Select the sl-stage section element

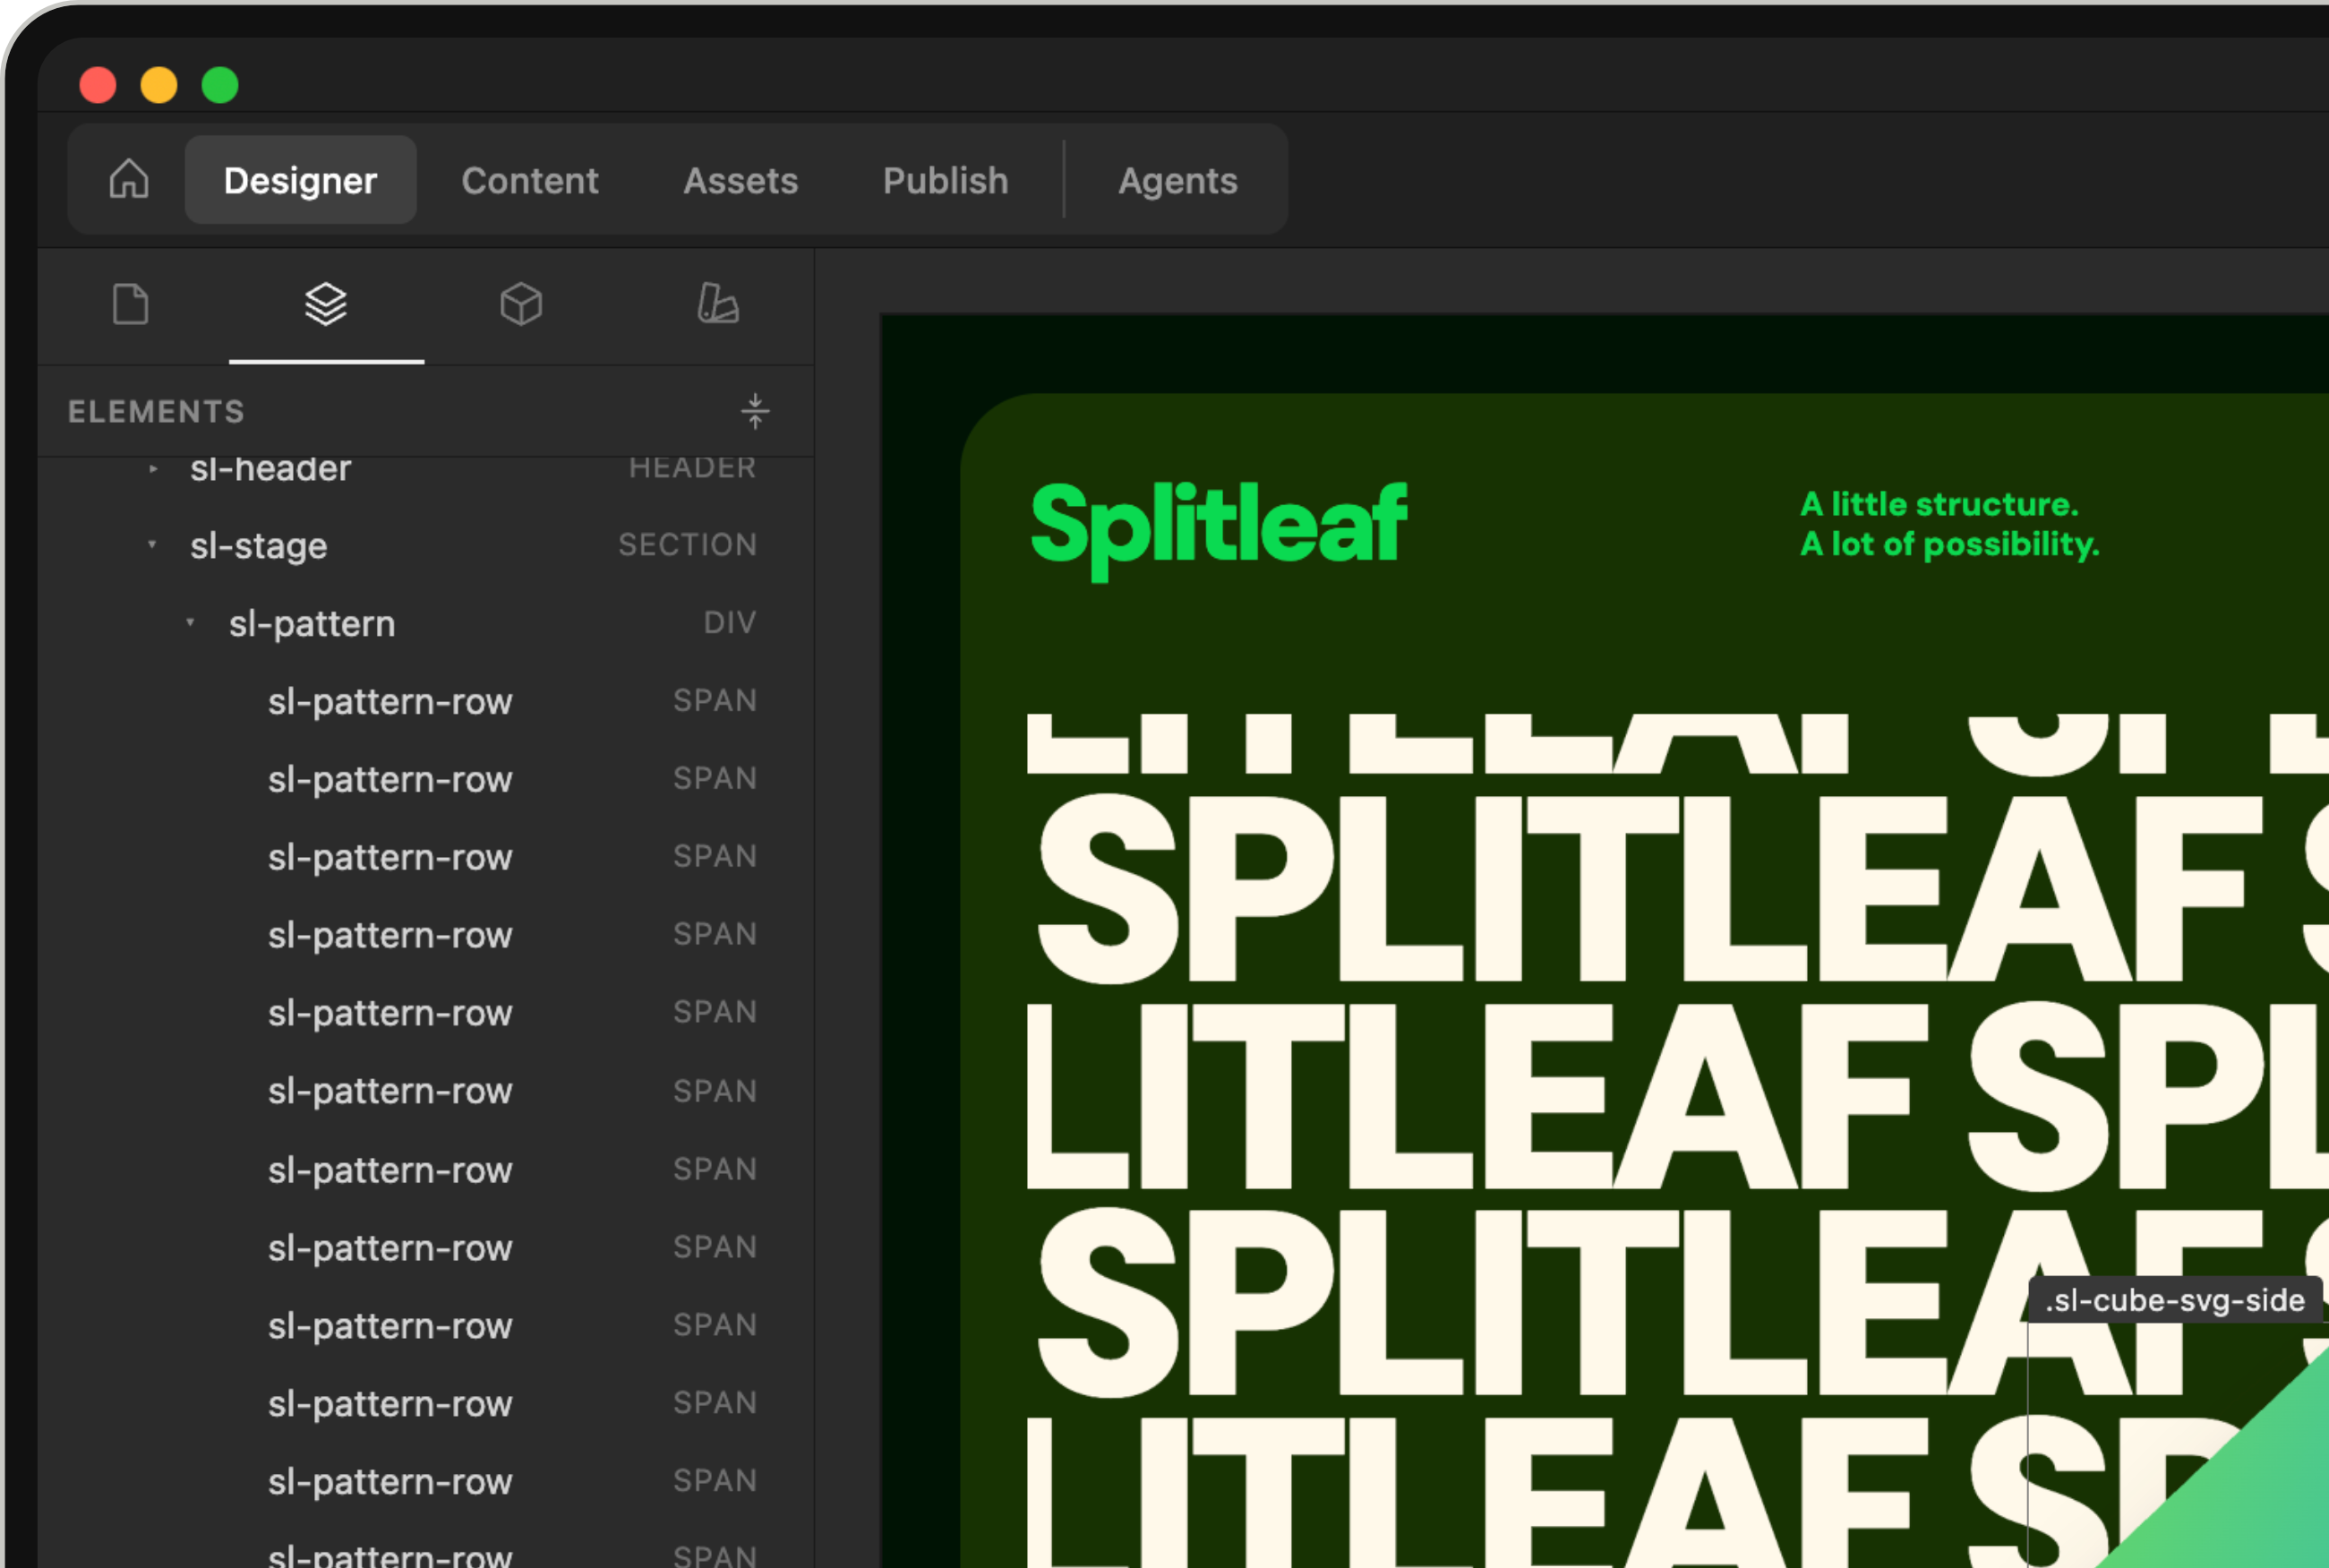[x=425, y=545]
